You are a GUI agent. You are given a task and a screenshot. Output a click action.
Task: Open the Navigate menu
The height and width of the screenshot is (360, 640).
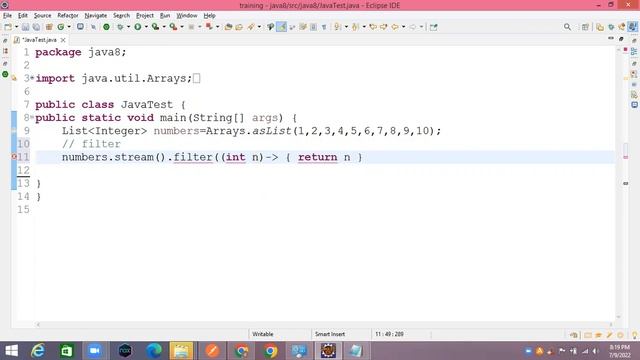pyautogui.click(x=96, y=16)
